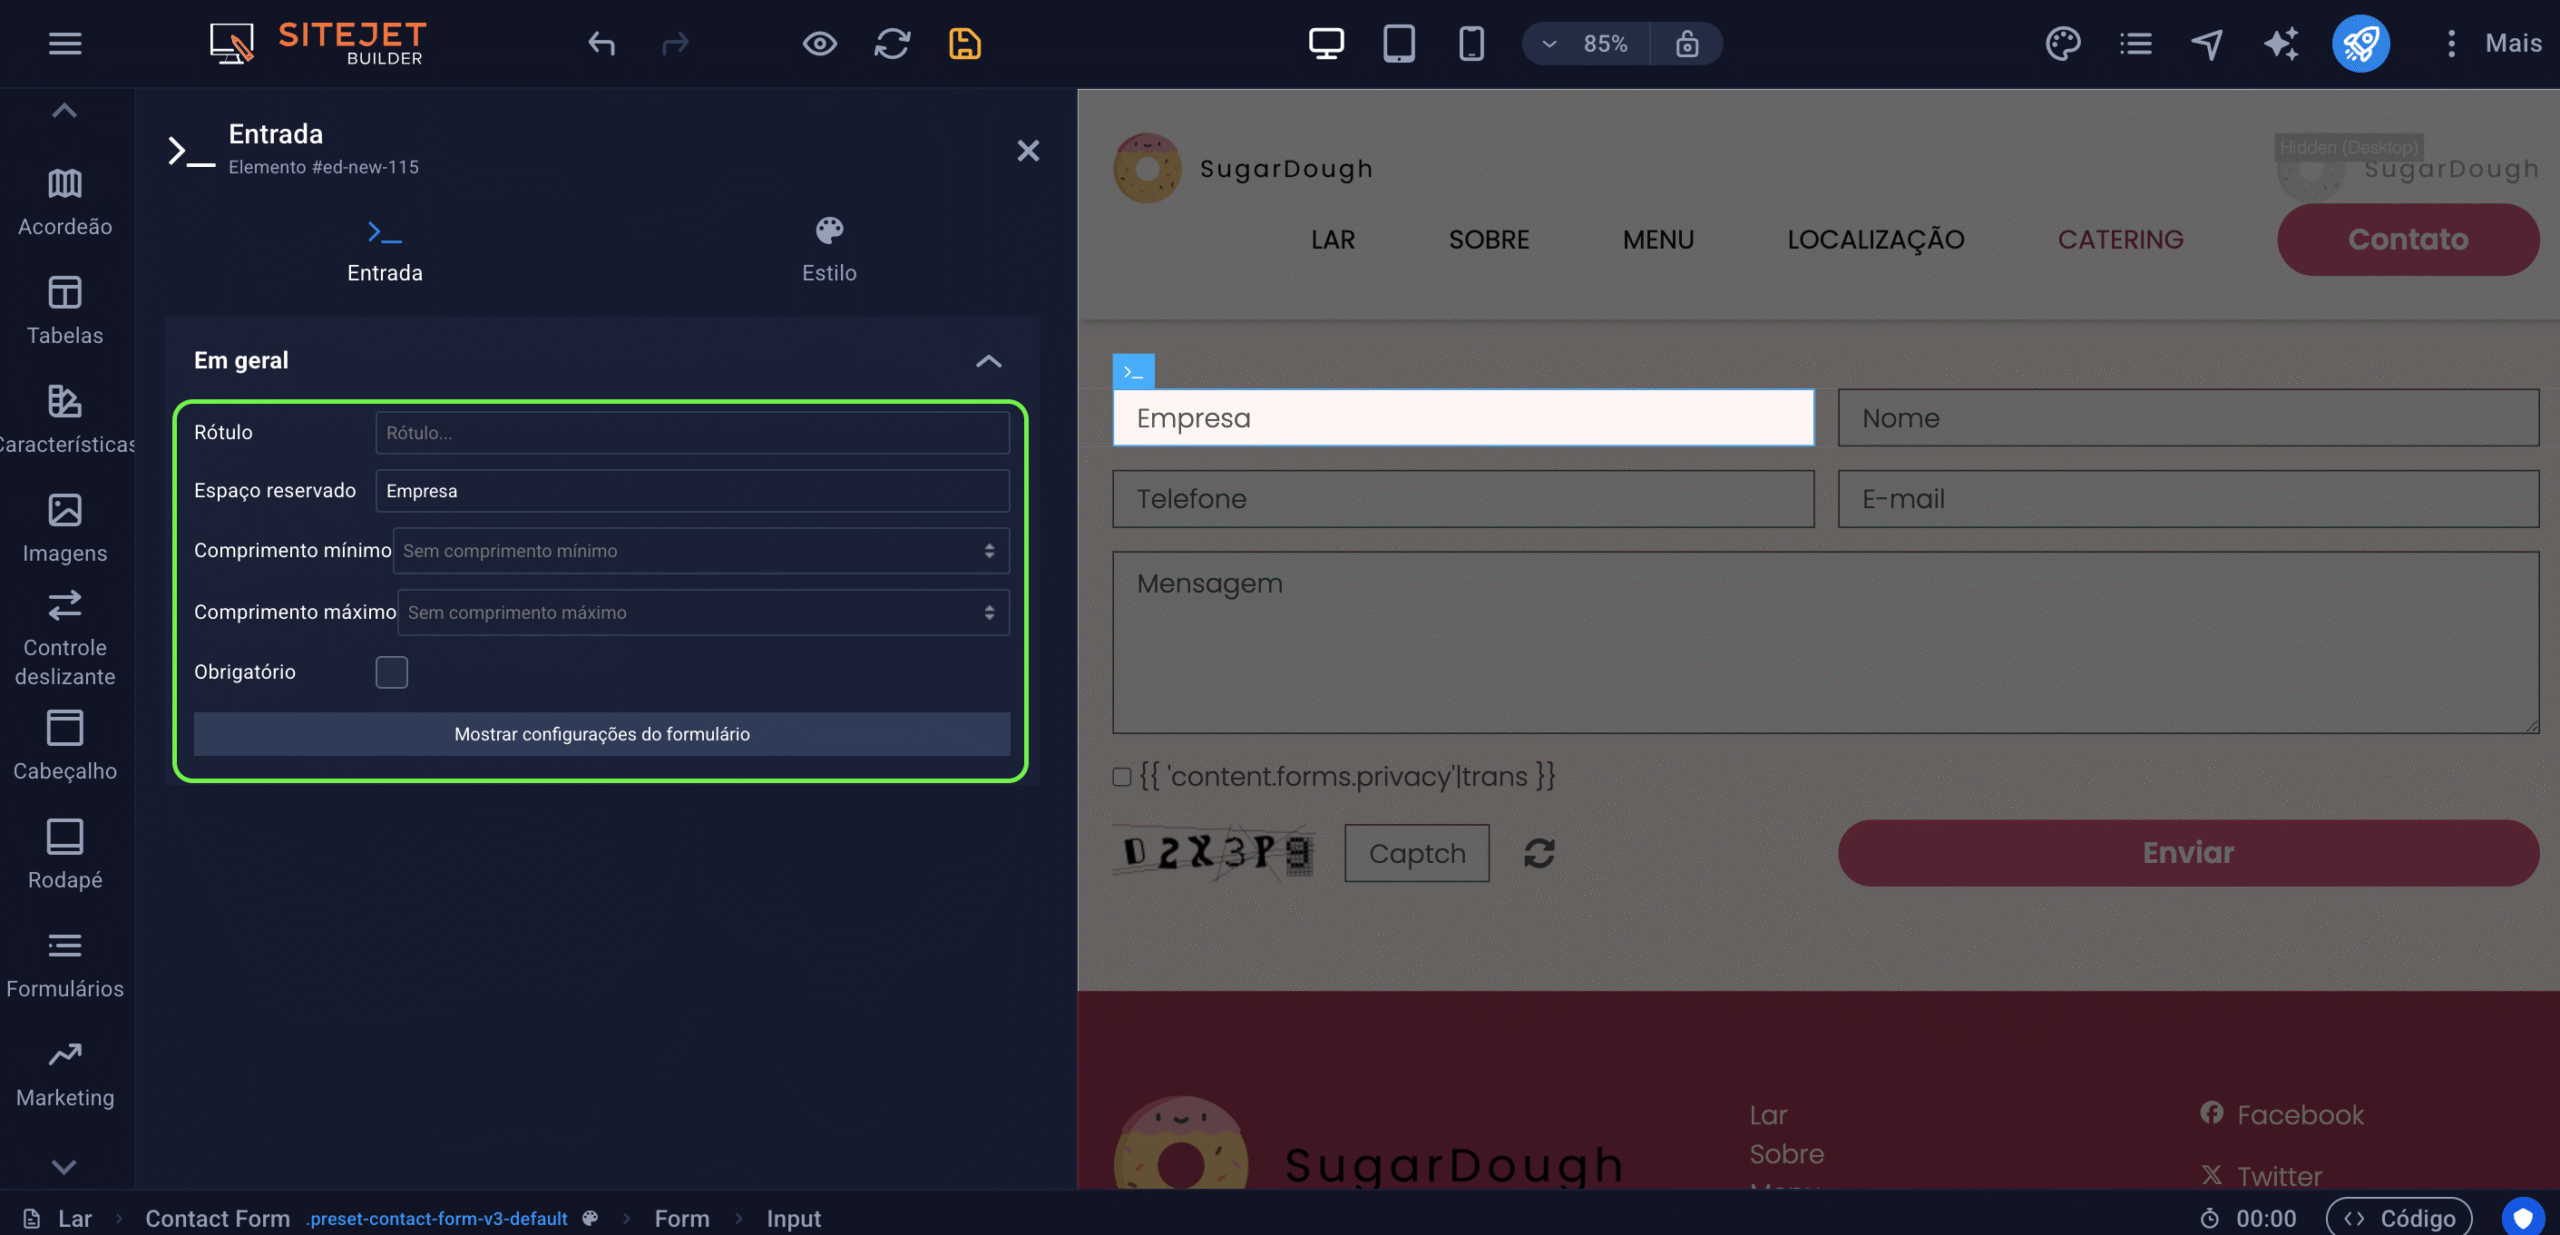The width and height of the screenshot is (2560, 1235).
Task: Click Form in breadcrumb
Action: pos(682,1218)
